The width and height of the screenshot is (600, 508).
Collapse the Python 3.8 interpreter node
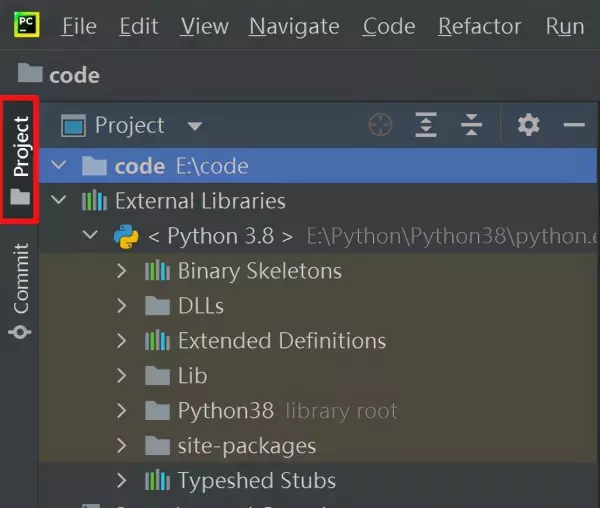pos(90,234)
